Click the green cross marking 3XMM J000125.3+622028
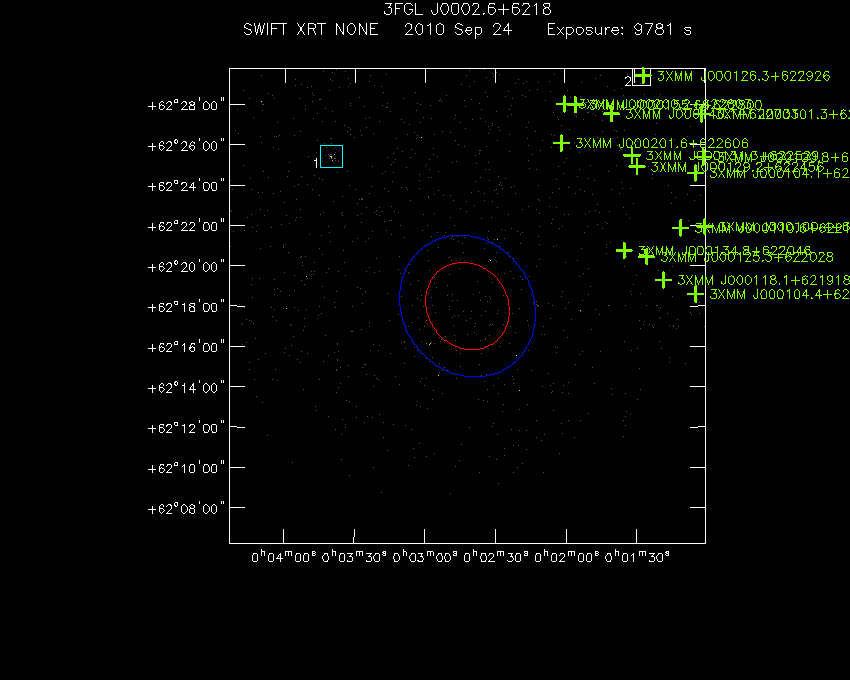The image size is (850, 680). [x=646, y=256]
